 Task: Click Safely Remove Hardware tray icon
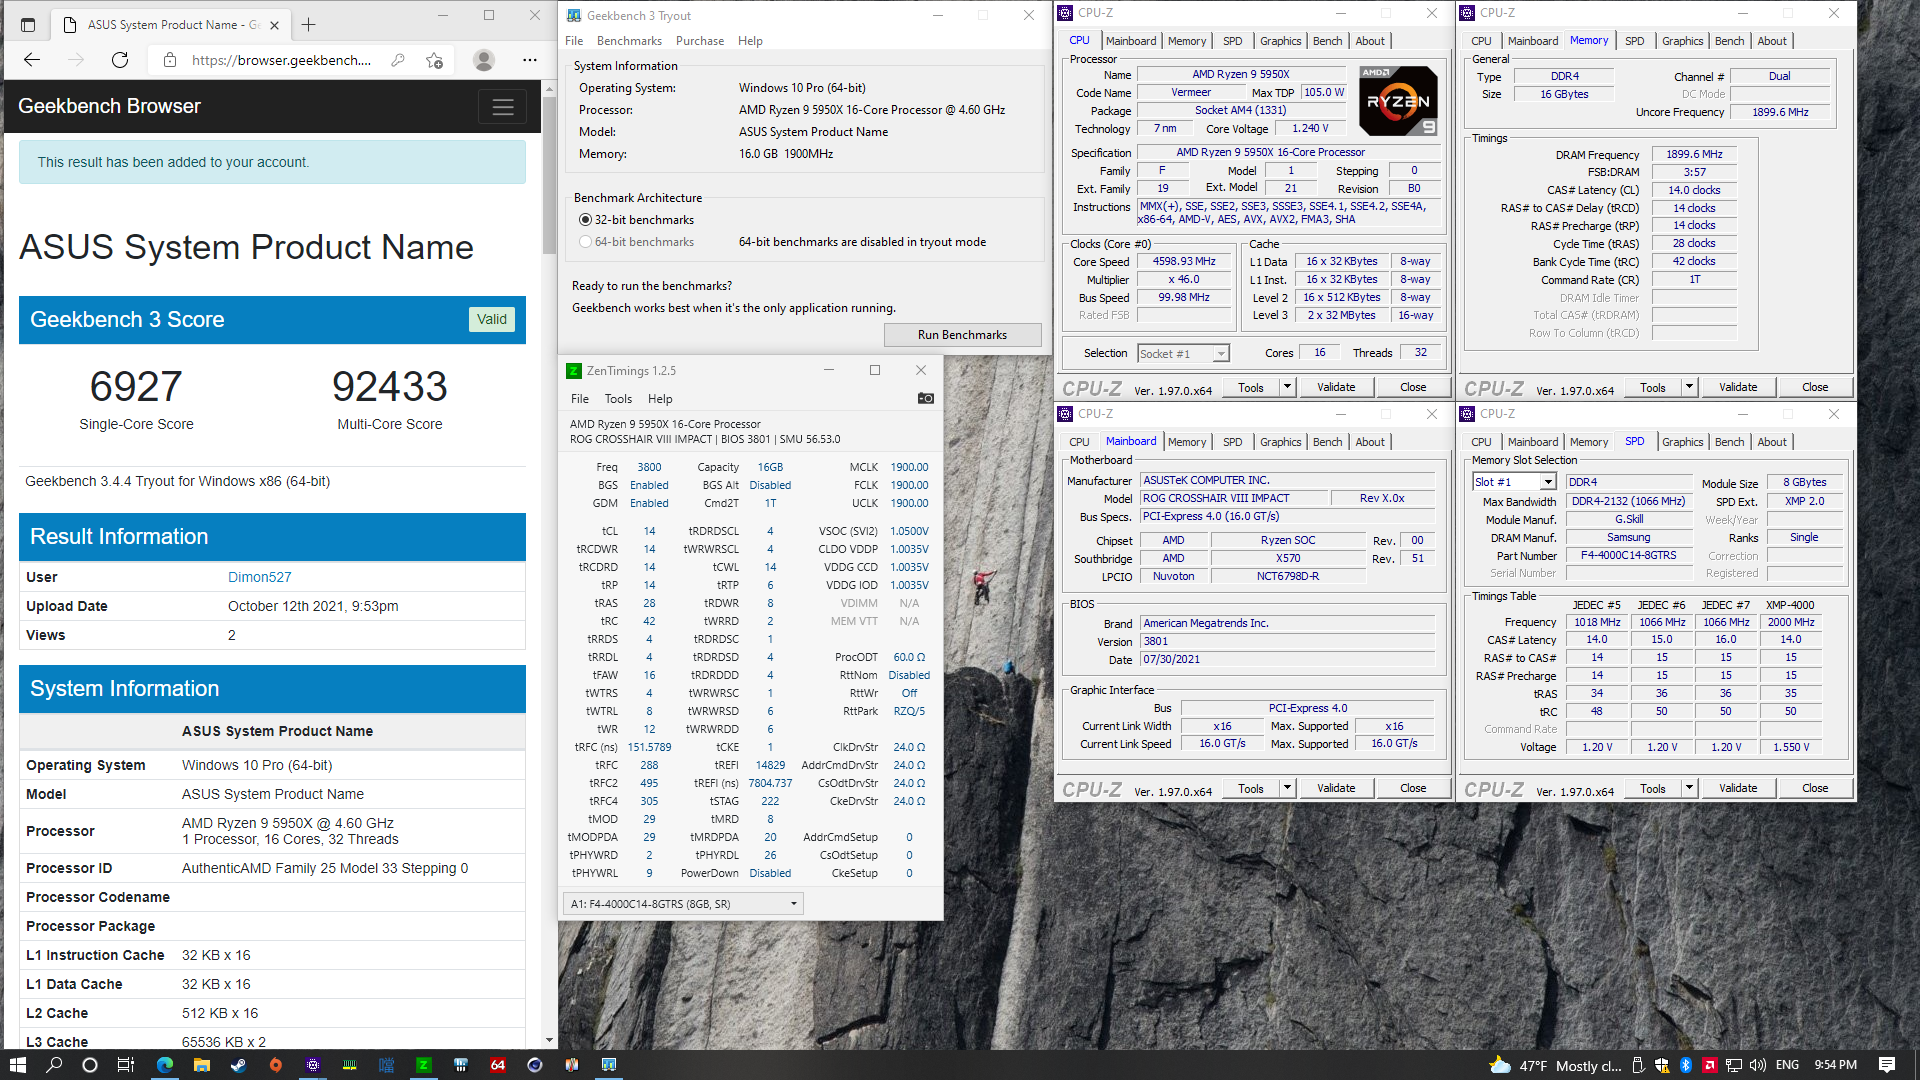(x=1637, y=1065)
